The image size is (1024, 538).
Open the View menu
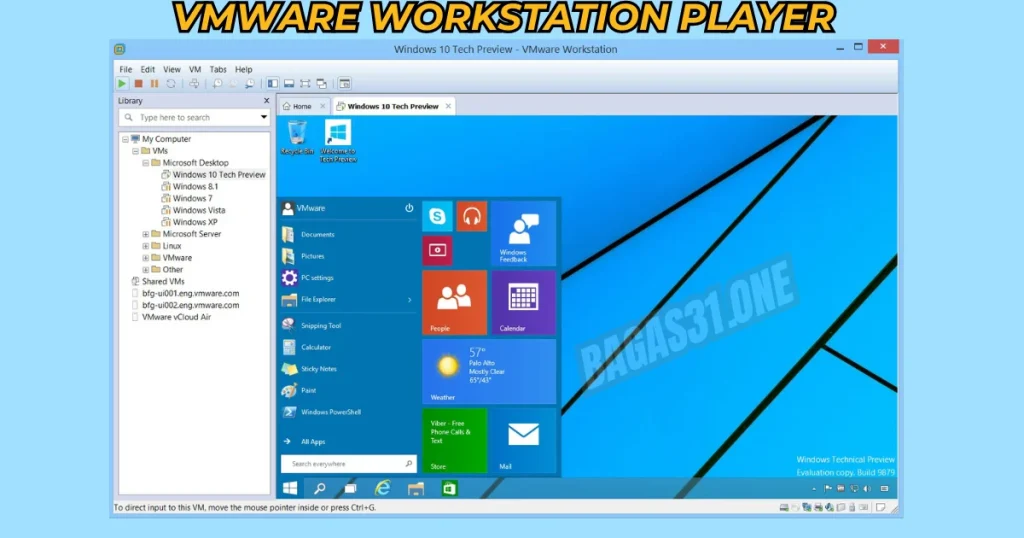click(172, 69)
